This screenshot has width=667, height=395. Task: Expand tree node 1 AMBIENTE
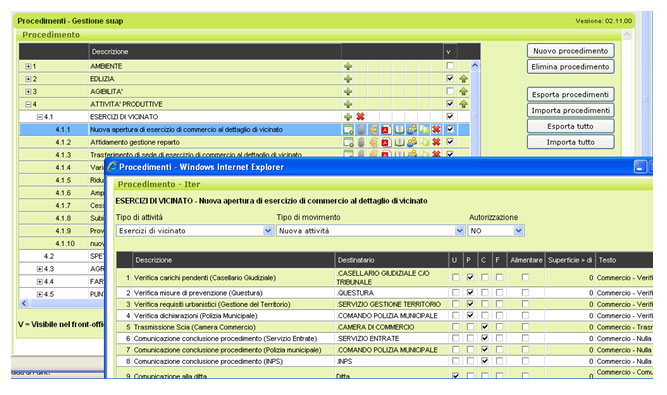[28, 66]
